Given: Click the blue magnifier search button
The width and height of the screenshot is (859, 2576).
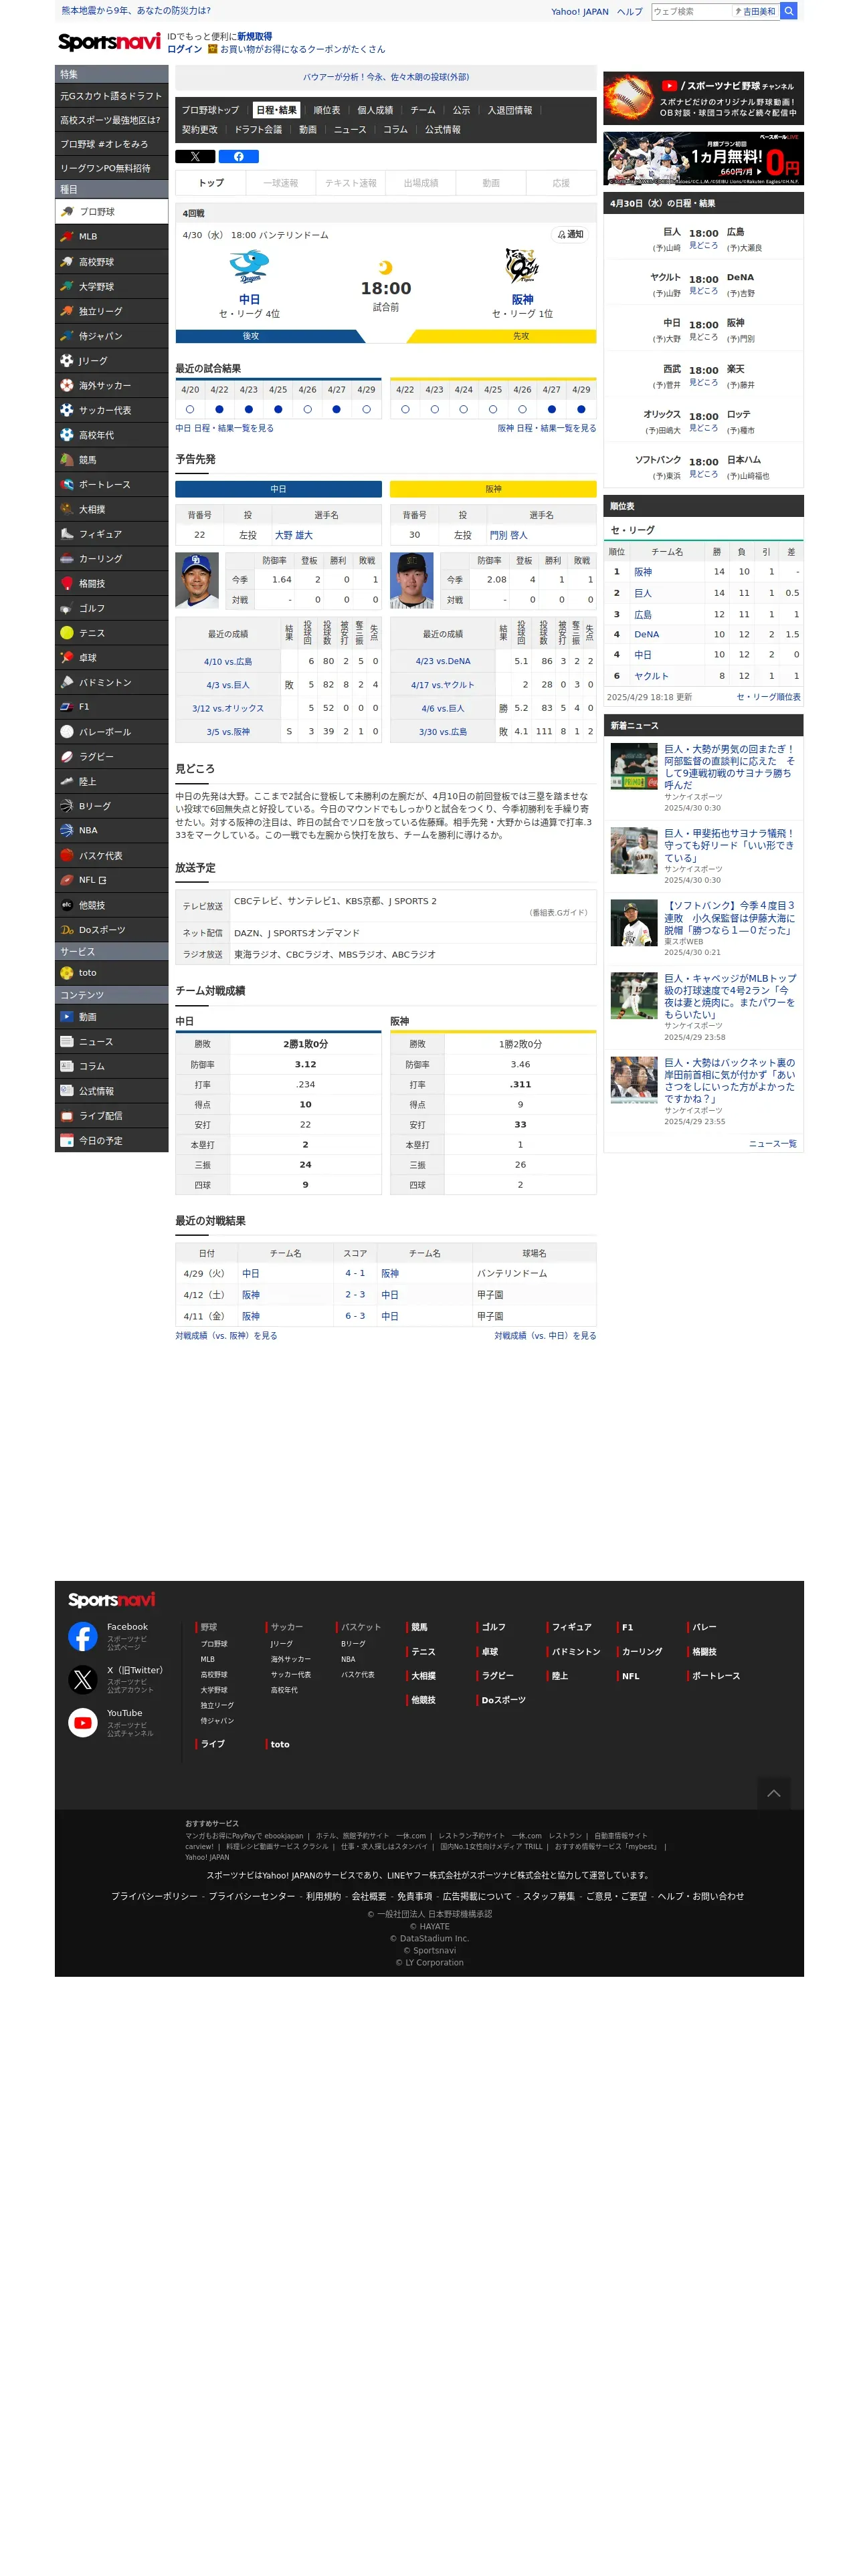Looking at the screenshot, I should pyautogui.click(x=789, y=11).
